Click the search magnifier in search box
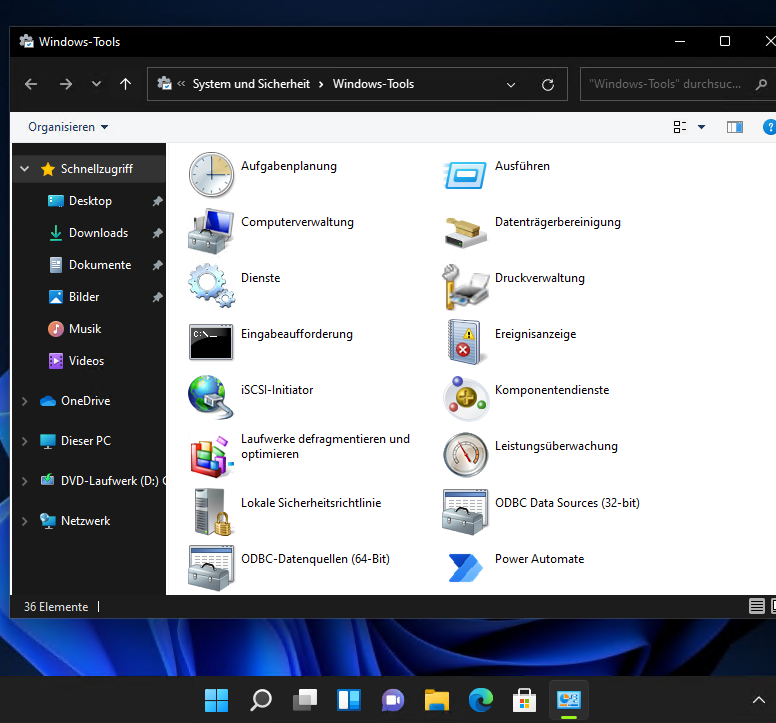The width and height of the screenshot is (776, 723). [761, 85]
